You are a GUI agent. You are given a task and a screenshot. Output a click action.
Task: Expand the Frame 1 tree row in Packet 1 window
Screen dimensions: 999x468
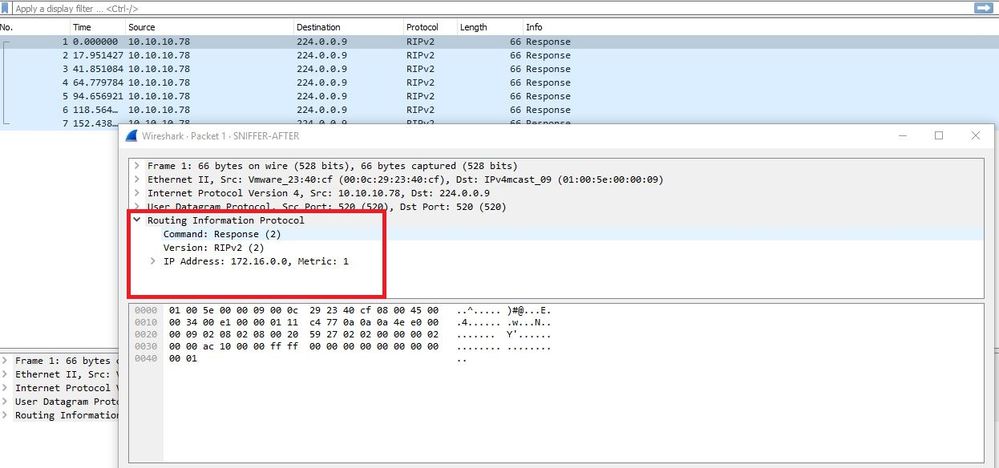pyautogui.click(x=137, y=166)
